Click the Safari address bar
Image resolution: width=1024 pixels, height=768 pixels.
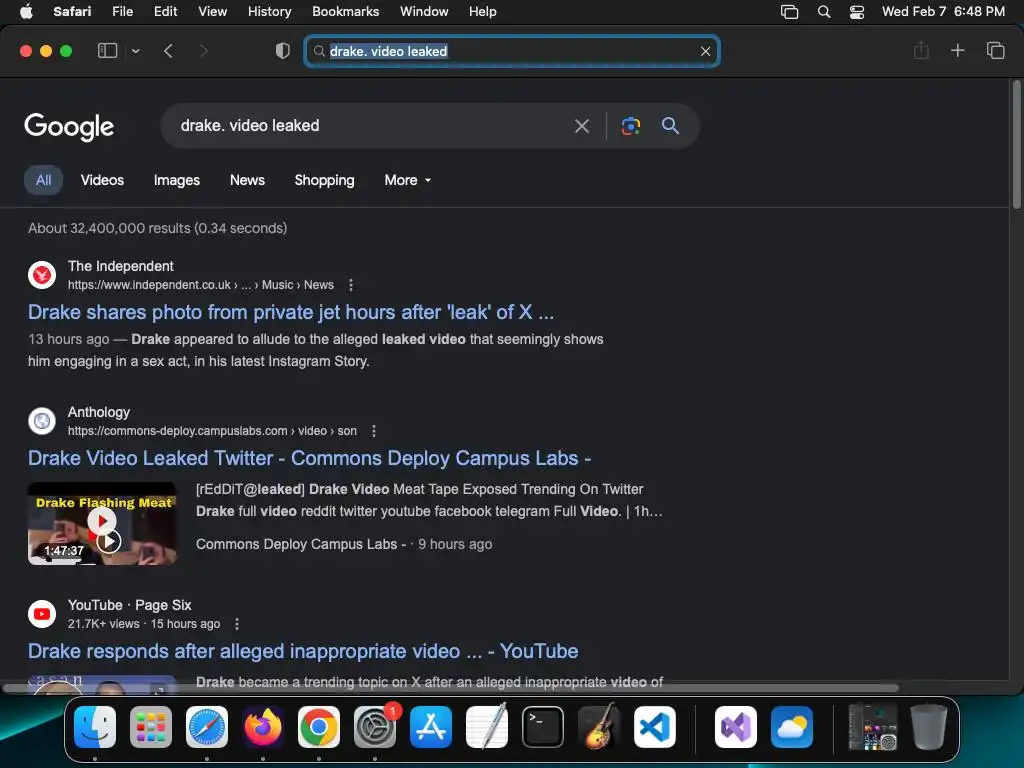click(x=512, y=51)
